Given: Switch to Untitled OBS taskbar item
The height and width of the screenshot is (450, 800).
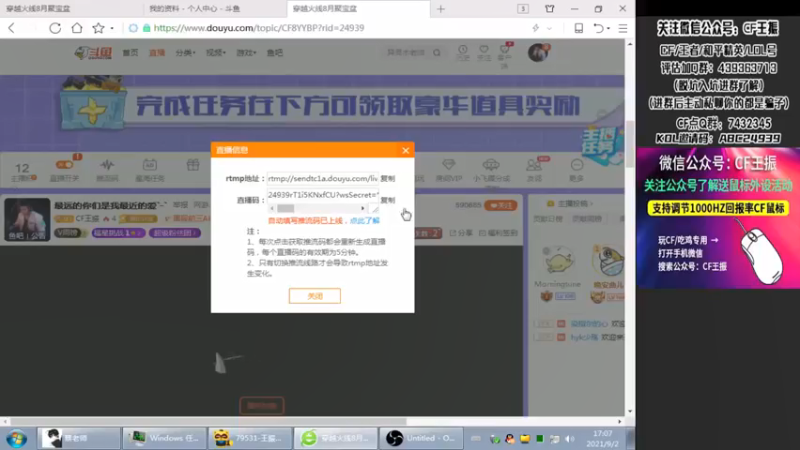Looking at the screenshot, I should tap(421, 438).
